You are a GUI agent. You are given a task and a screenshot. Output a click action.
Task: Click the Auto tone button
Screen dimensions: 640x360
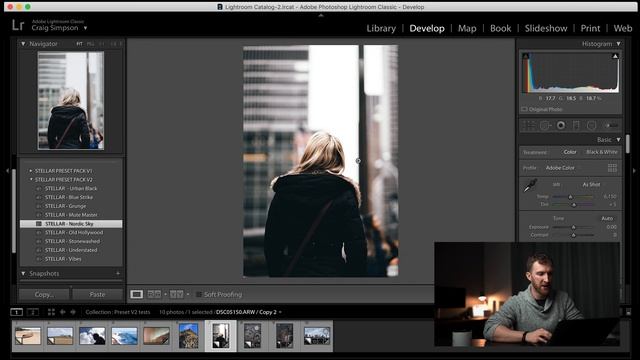[607, 218]
